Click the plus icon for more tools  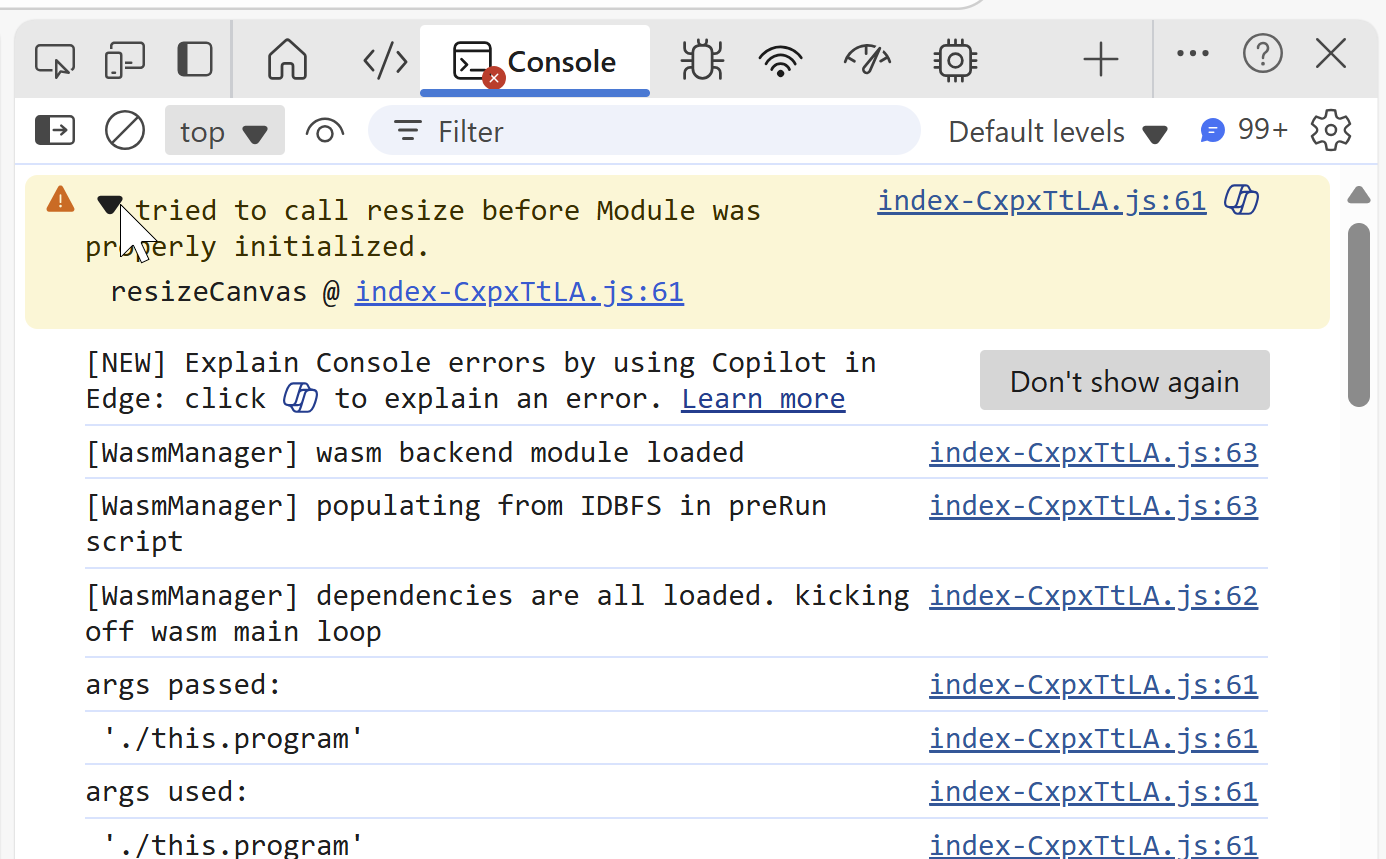1100,61
